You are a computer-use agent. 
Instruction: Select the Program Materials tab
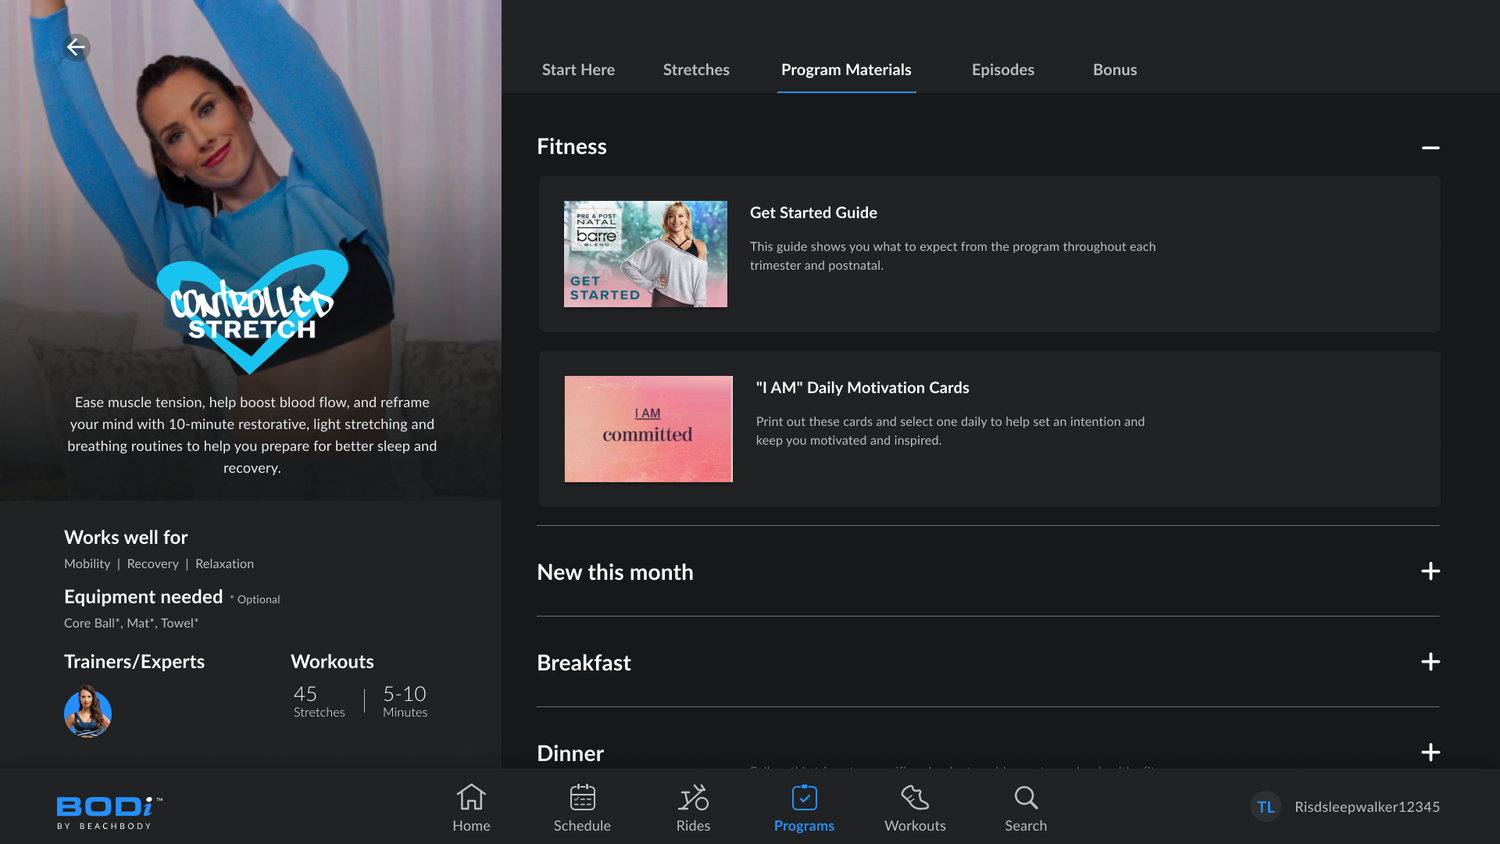click(x=846, y=70)
